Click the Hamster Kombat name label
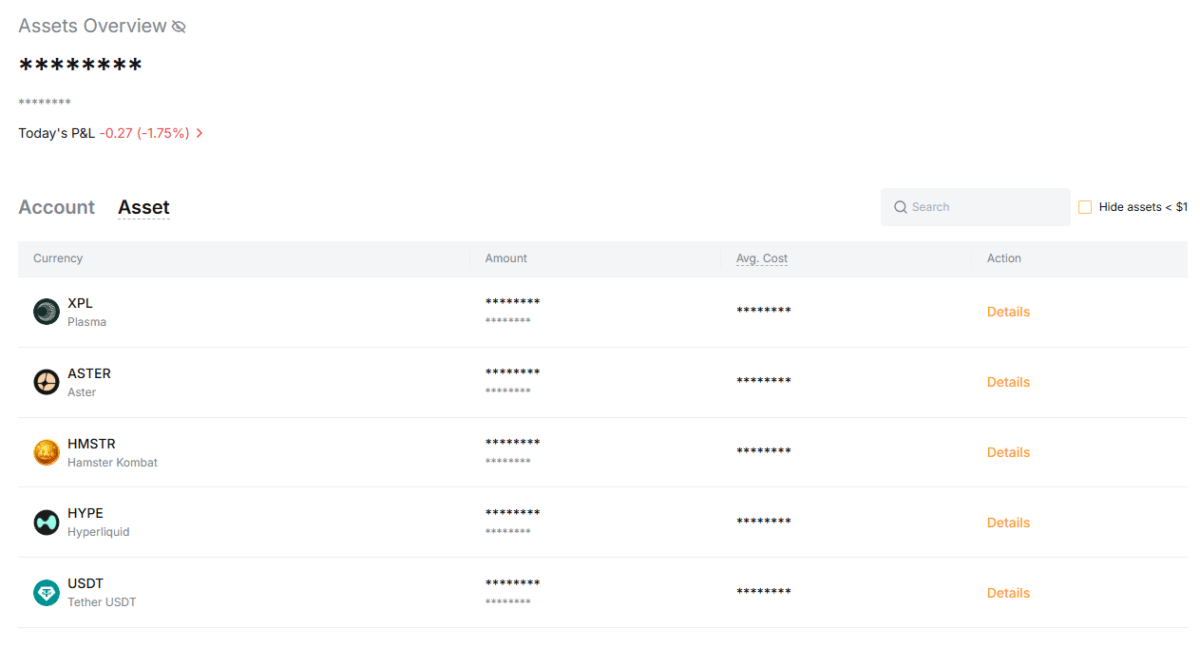Screen dimensions: 1200x647 coord(112,462)
